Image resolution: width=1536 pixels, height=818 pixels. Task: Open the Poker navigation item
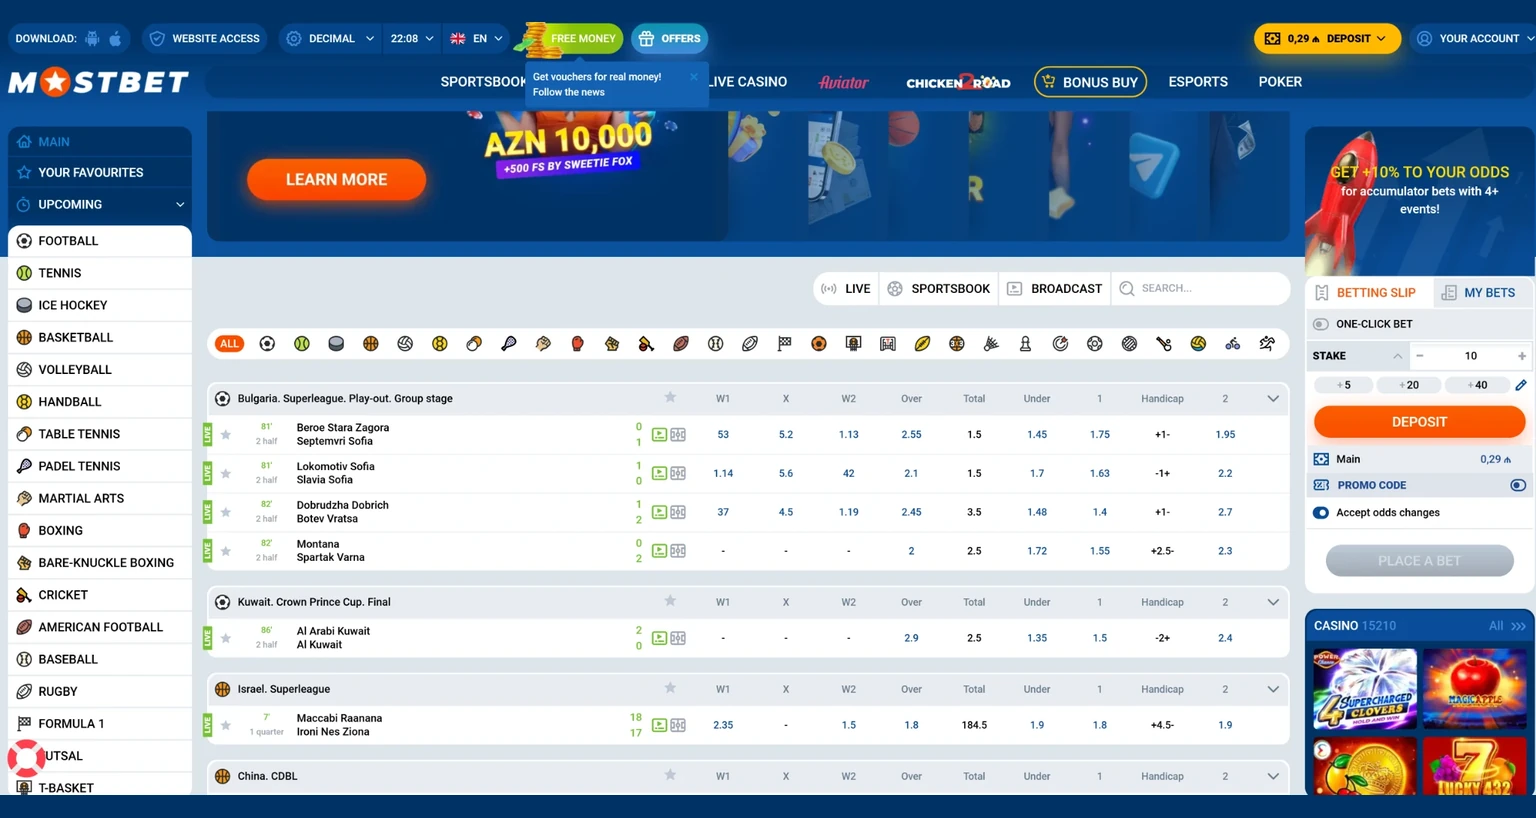point(1280,82)
